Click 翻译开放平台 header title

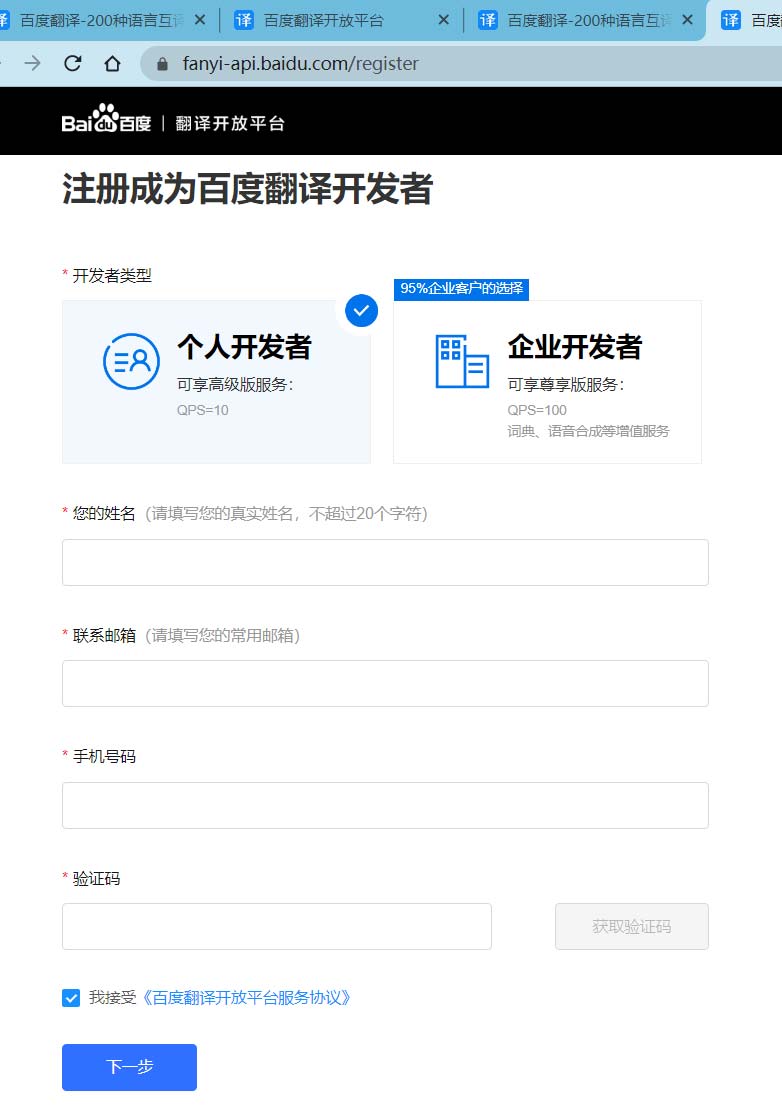tap(230, 124)
